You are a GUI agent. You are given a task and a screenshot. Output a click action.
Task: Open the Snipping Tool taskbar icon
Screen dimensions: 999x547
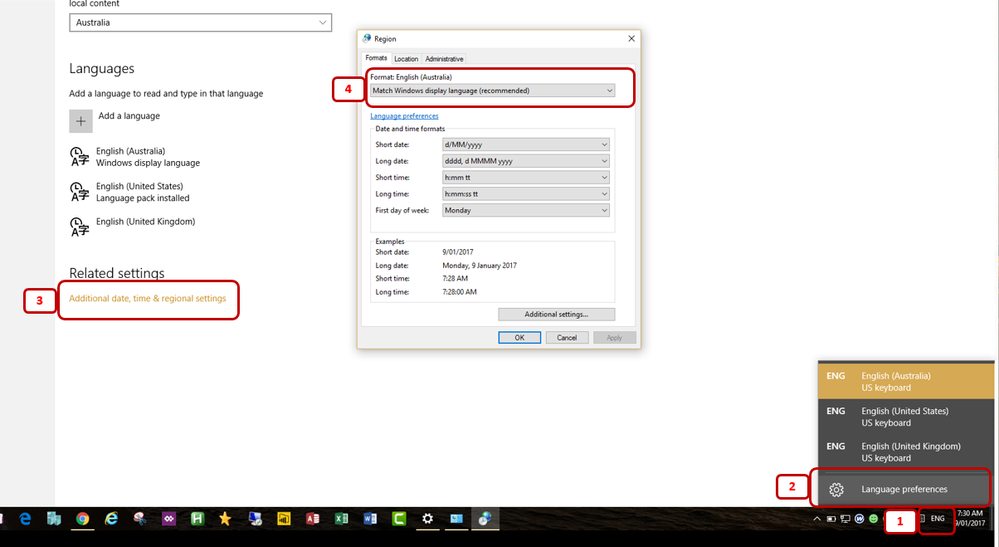click(x=140, y=519)
